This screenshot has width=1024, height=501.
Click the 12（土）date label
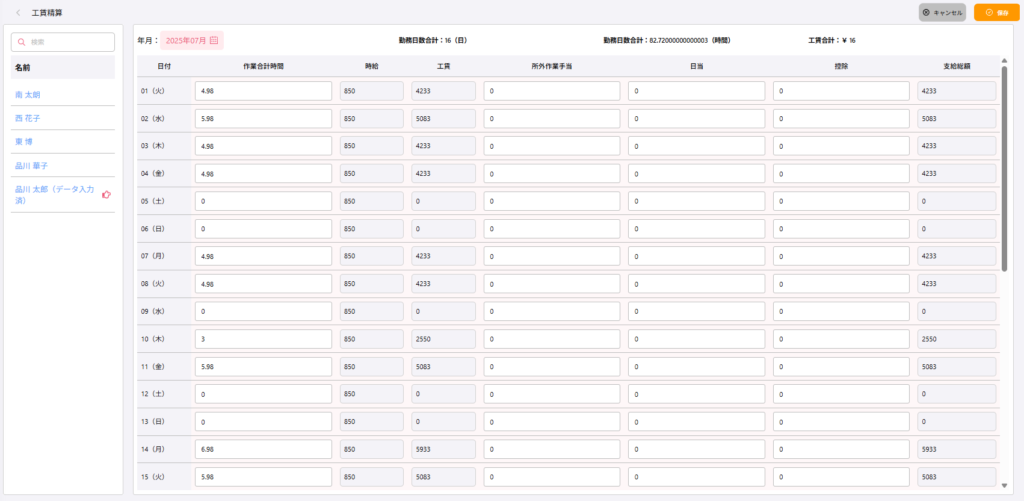click(153, 394)
